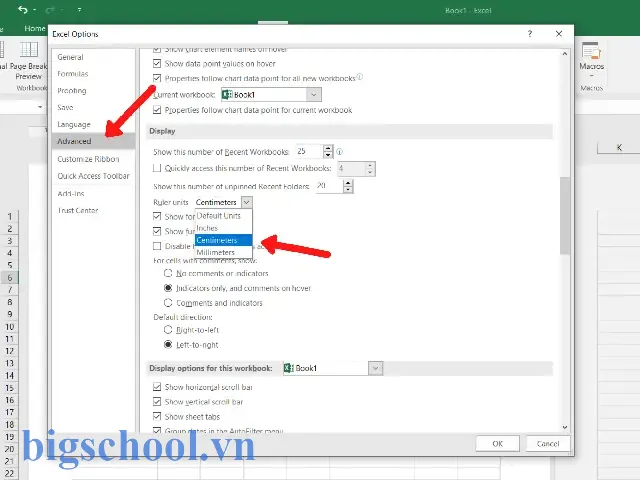Screen dimensions: 640x480
Task: Decrease Recent Workbooks count spinner down
Action: [x=328, y=155]
